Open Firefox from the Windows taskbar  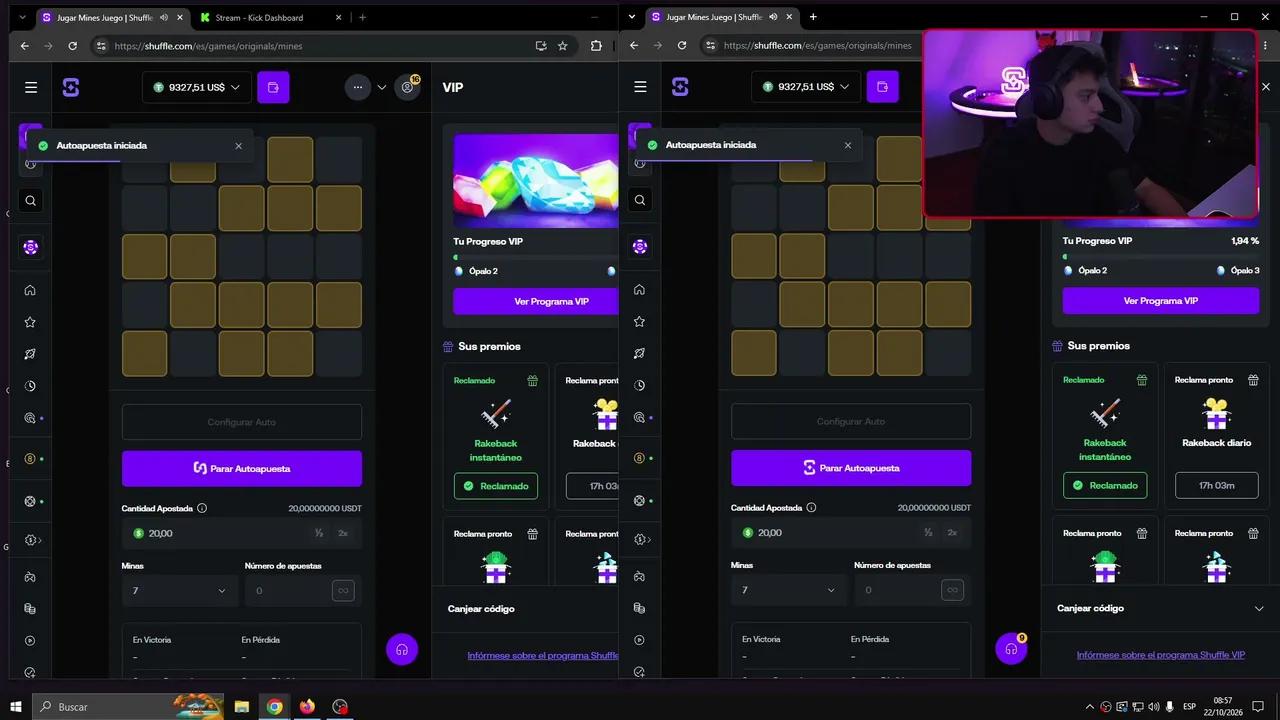[307, 707]
